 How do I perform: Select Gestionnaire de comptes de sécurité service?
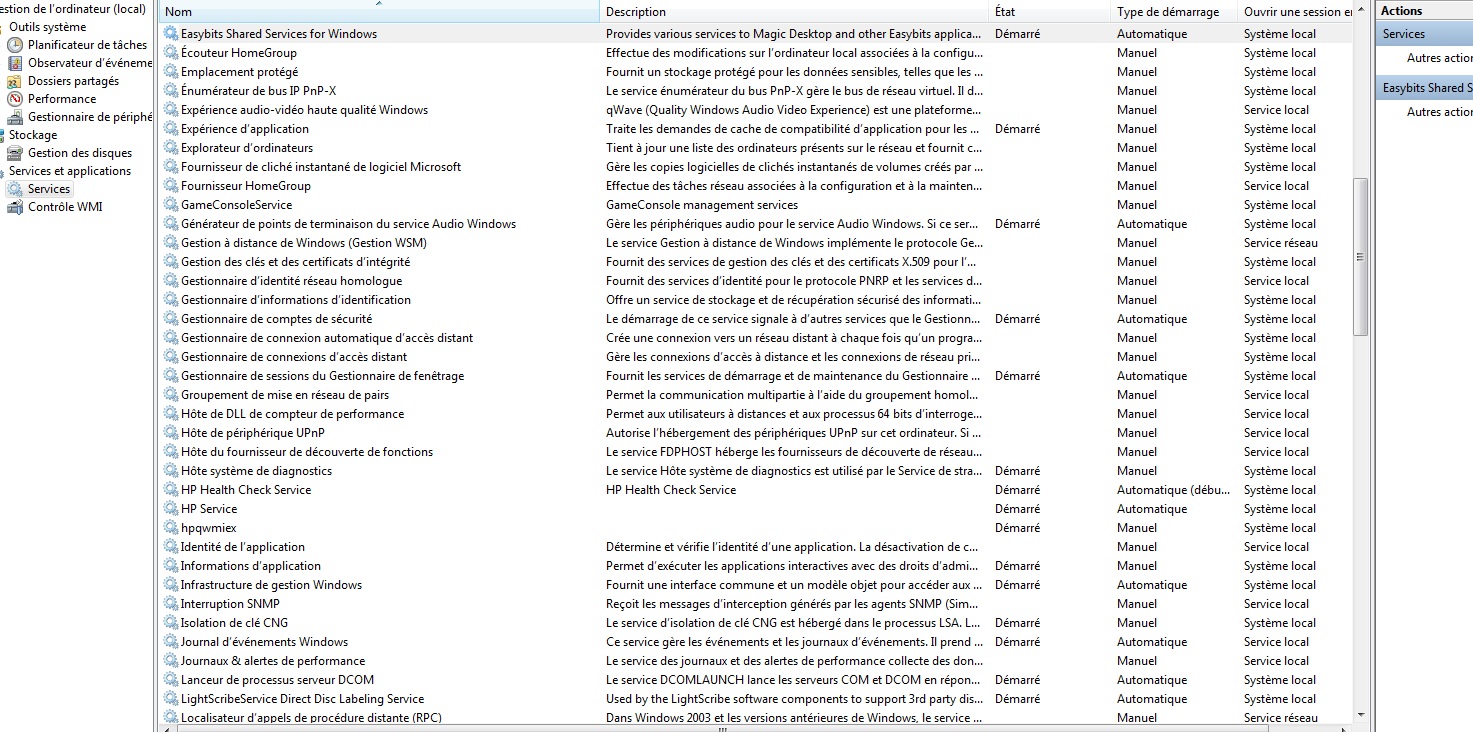coord(276,319)
